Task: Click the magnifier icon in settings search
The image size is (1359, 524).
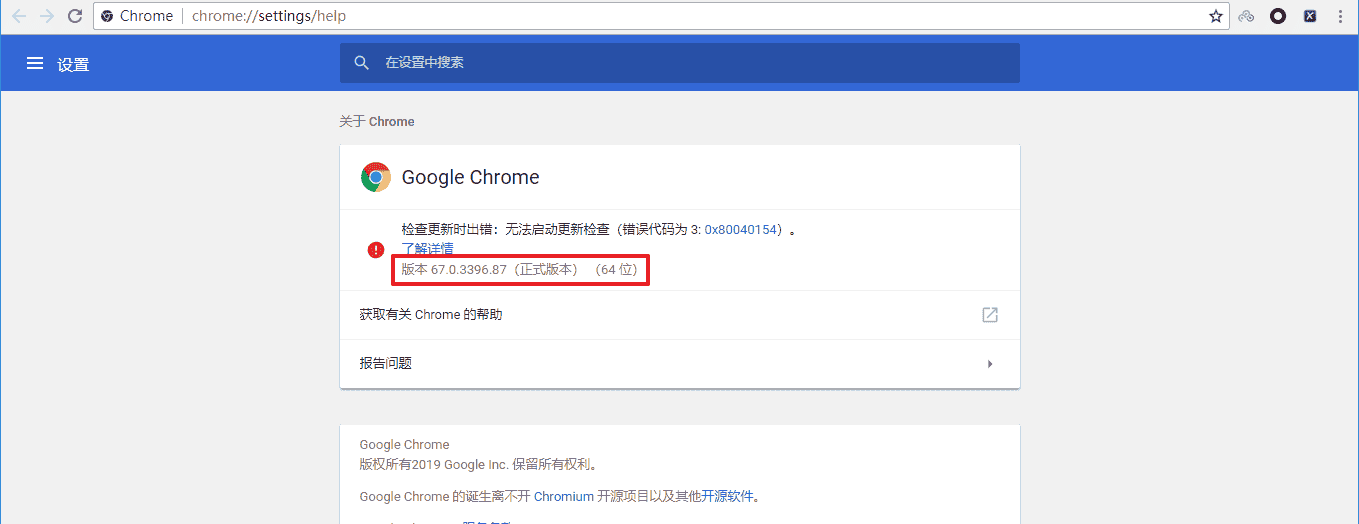Action: (x=362, y=63)
